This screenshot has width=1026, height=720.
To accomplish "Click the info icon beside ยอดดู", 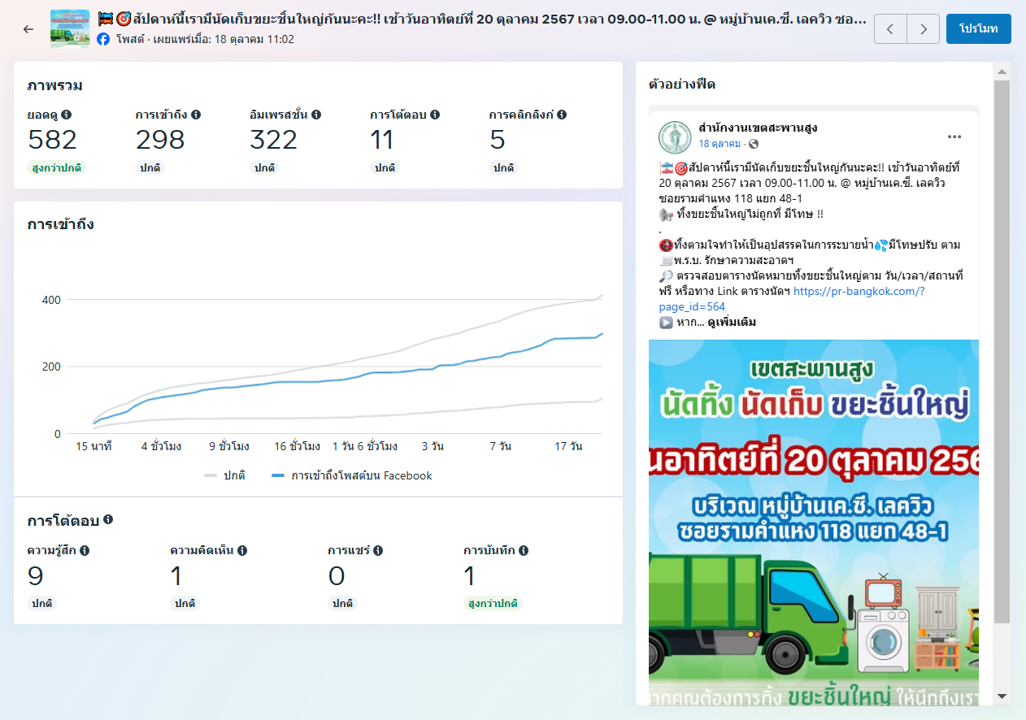I will click(66, 115).
